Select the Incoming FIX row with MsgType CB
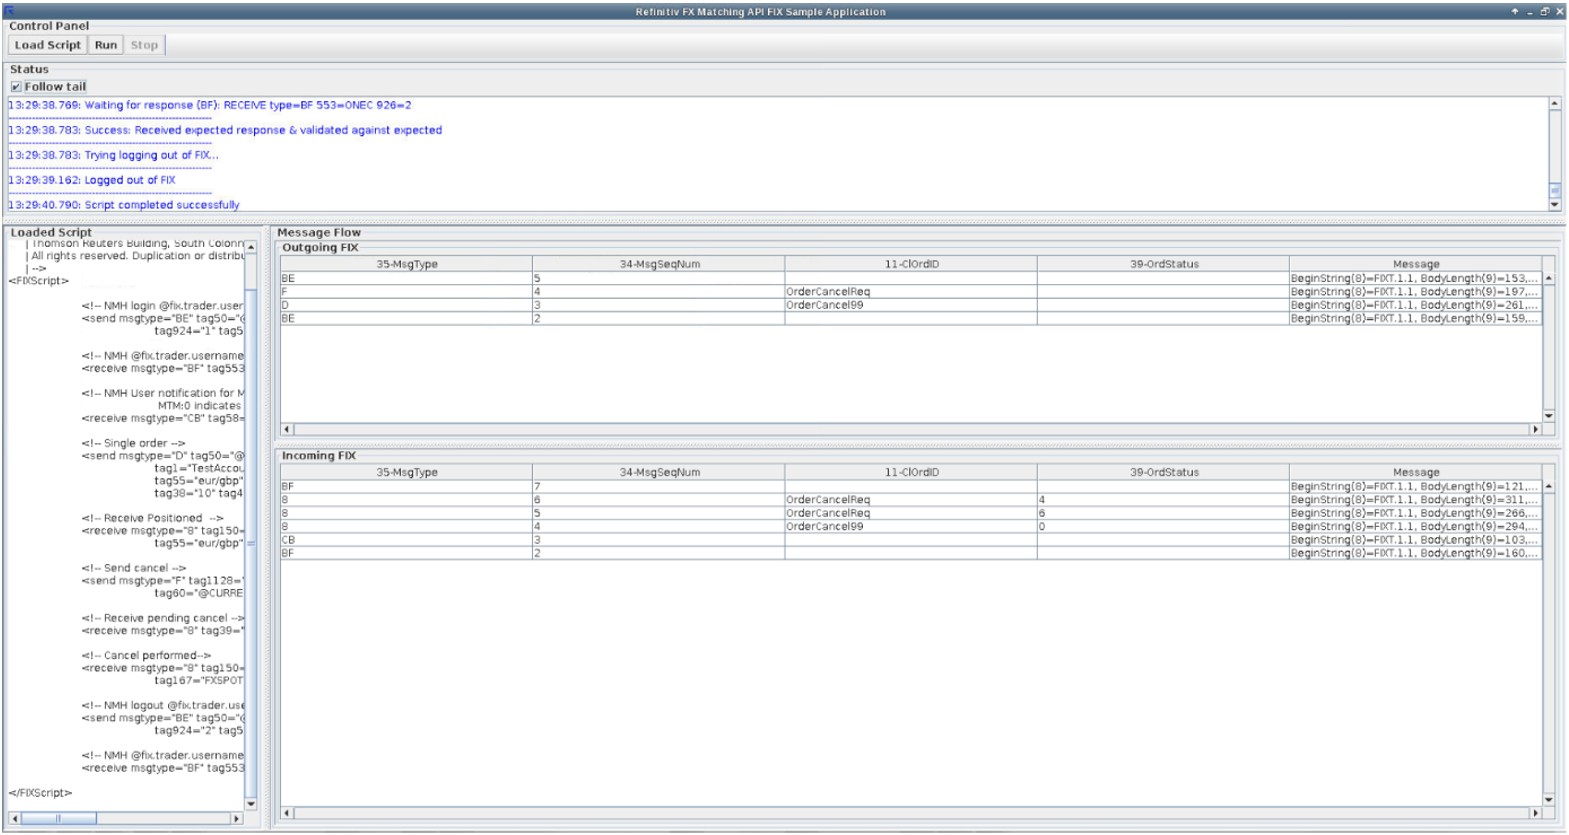Image resolution: width=1569 pixels, height=835 pixels. click(406, 540)
